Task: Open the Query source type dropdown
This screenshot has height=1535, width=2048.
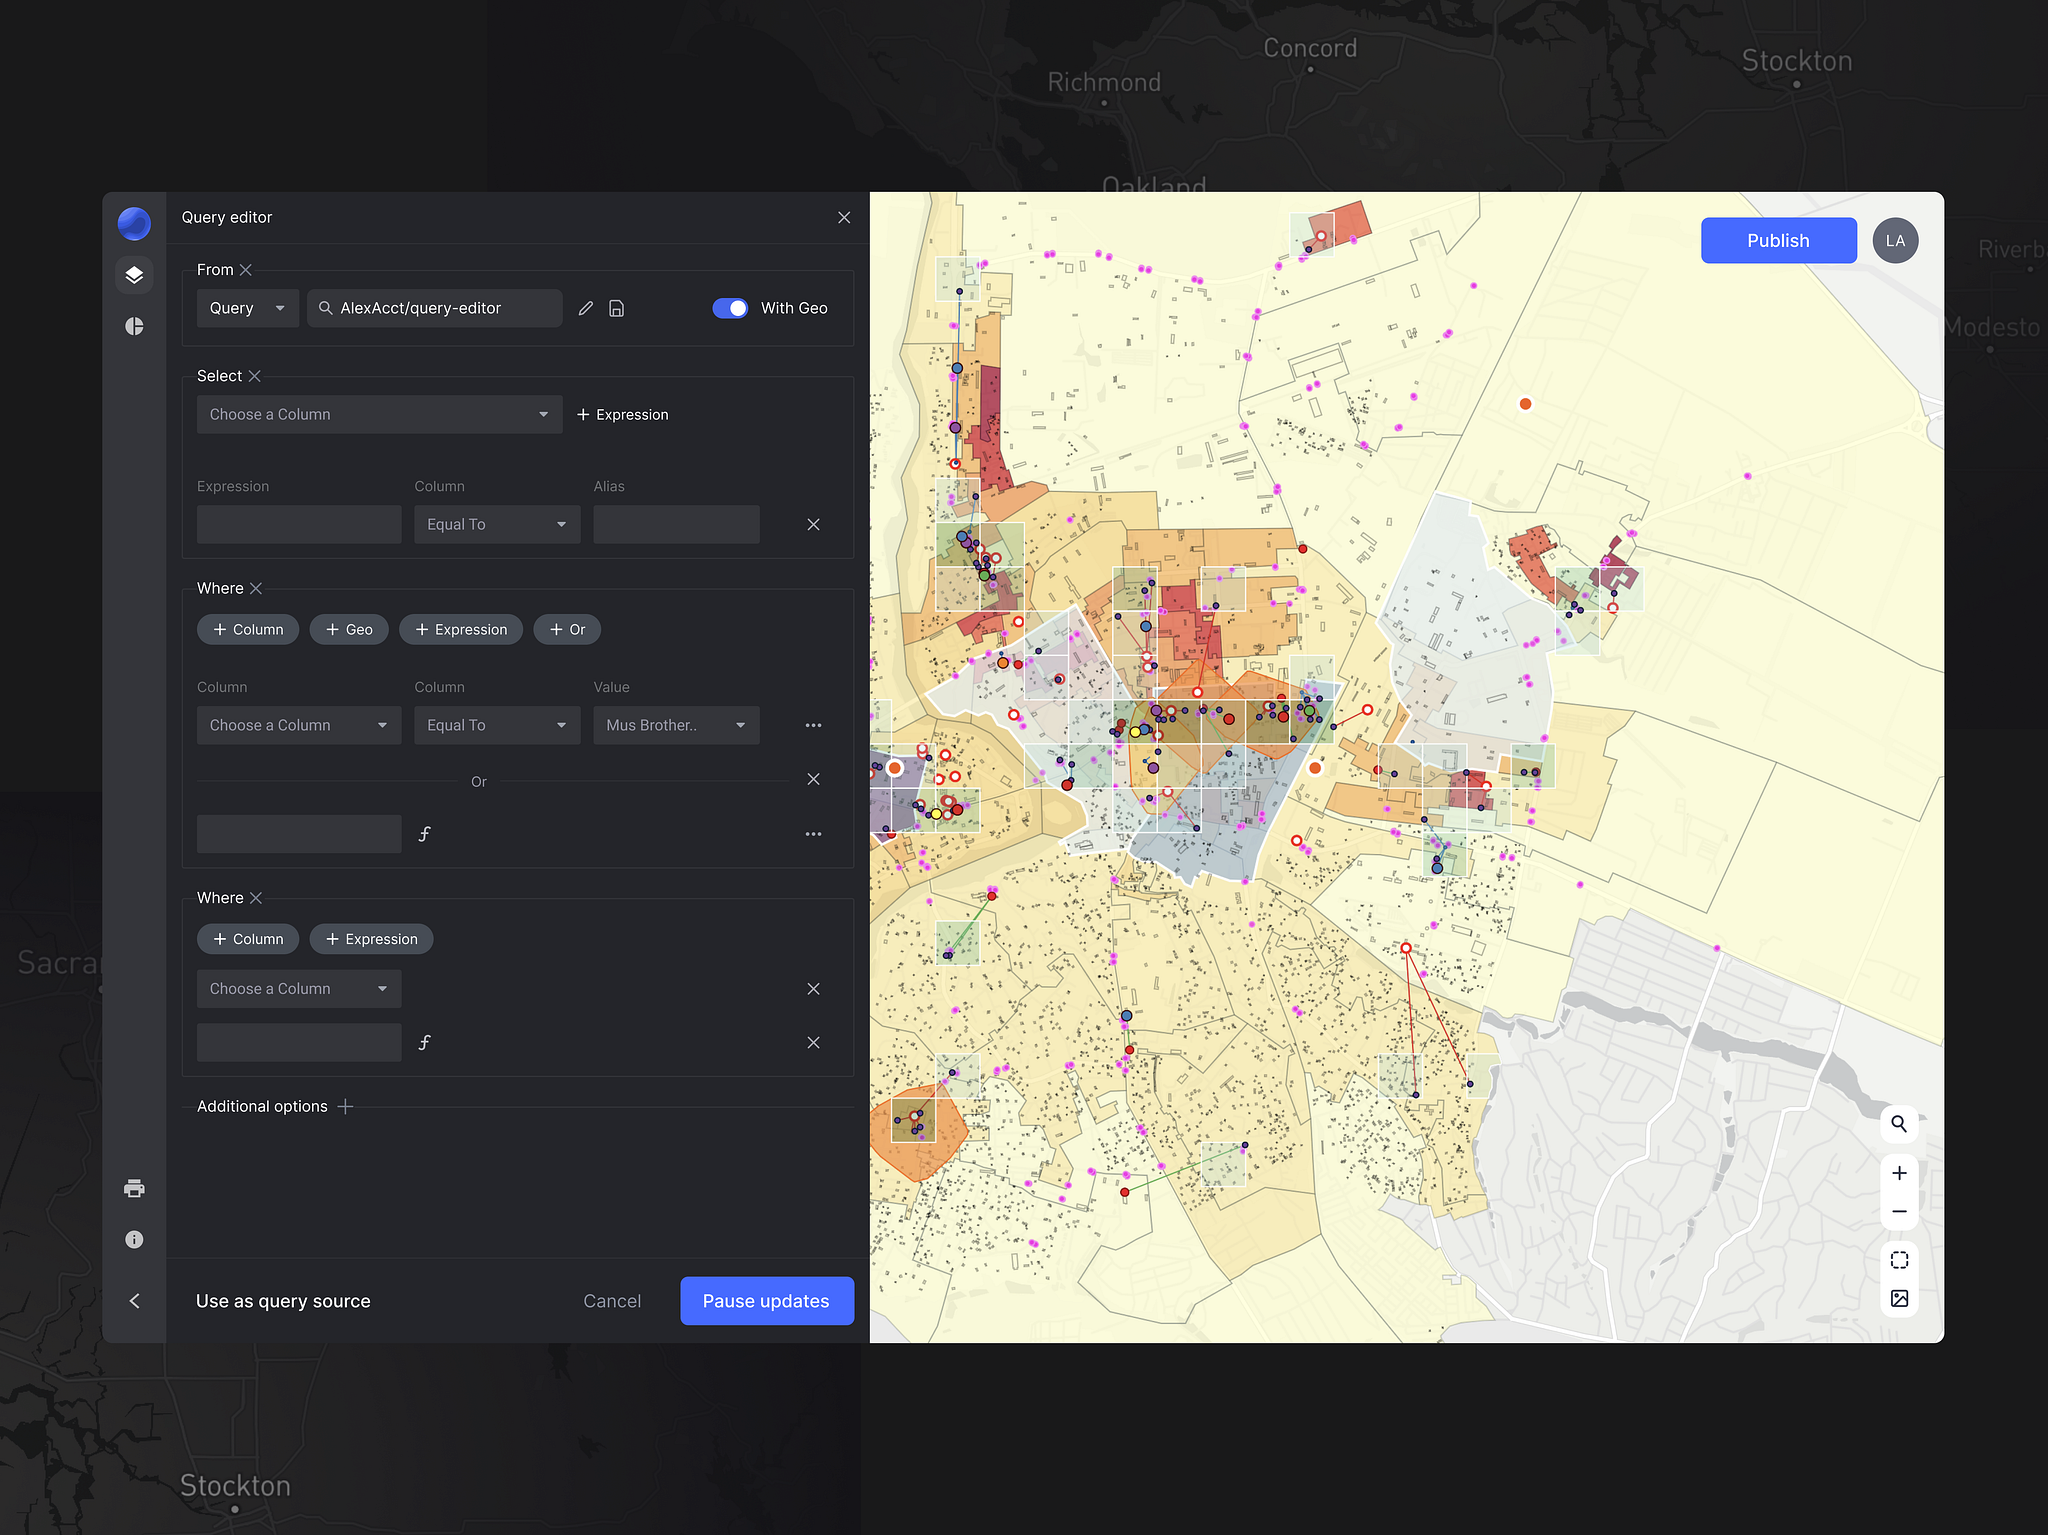Action: 247,308
